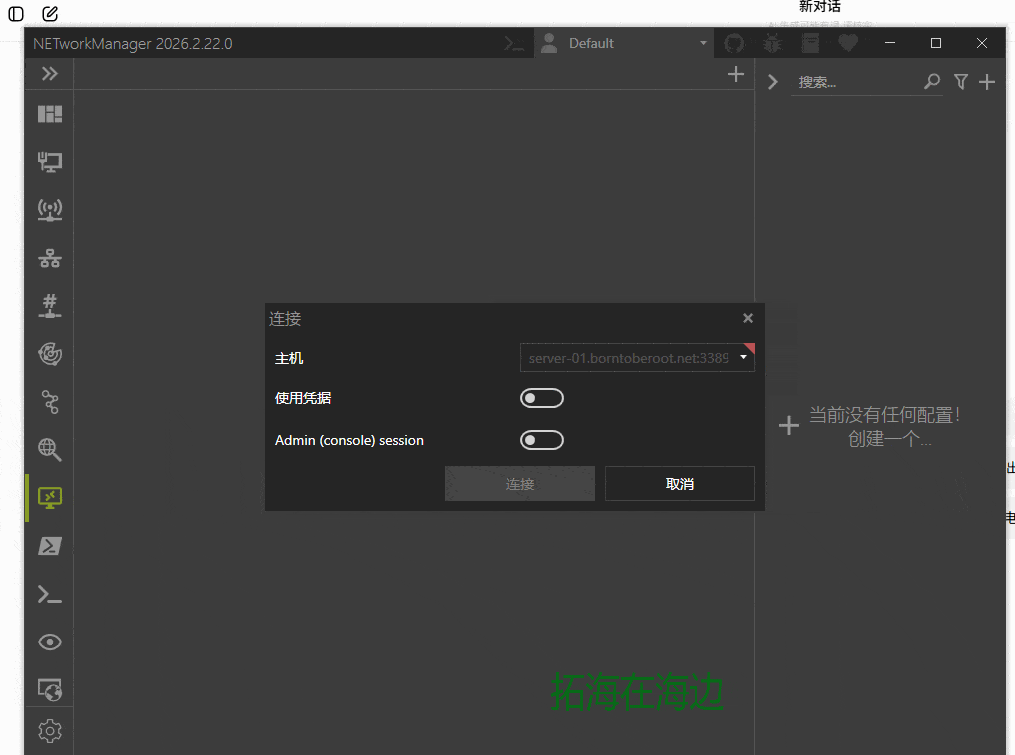Open application Settings gear
This screenshot has height=755, width=1015.
(x=50, y=731)
